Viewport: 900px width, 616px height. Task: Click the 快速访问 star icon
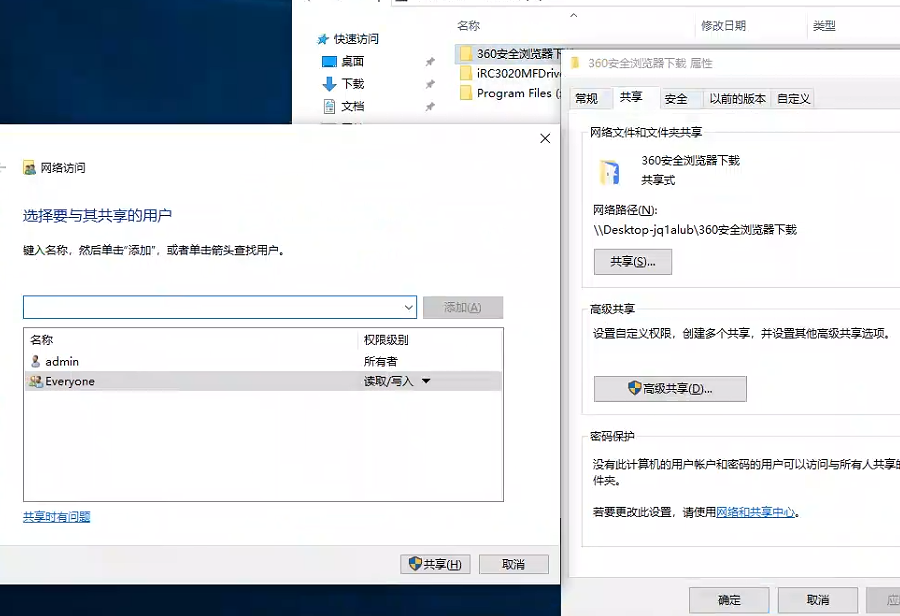click(x=323, y=39)
